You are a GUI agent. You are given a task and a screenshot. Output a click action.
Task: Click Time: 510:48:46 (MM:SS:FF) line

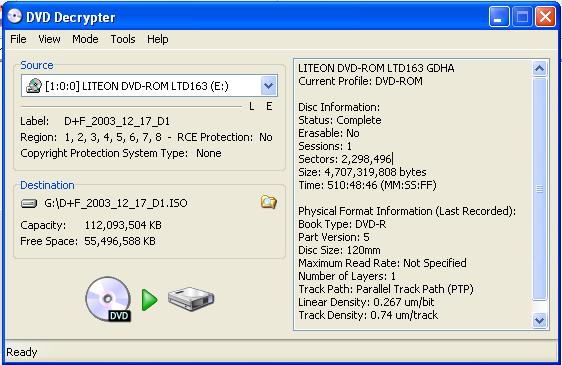click(x=367, y=185)
